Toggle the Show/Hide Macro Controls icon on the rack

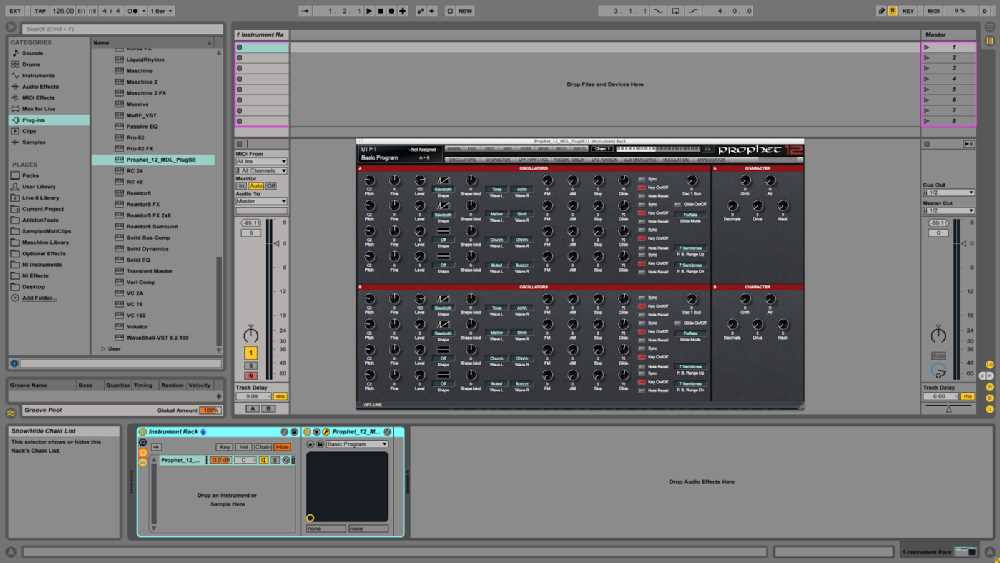[x=143, y=442]
